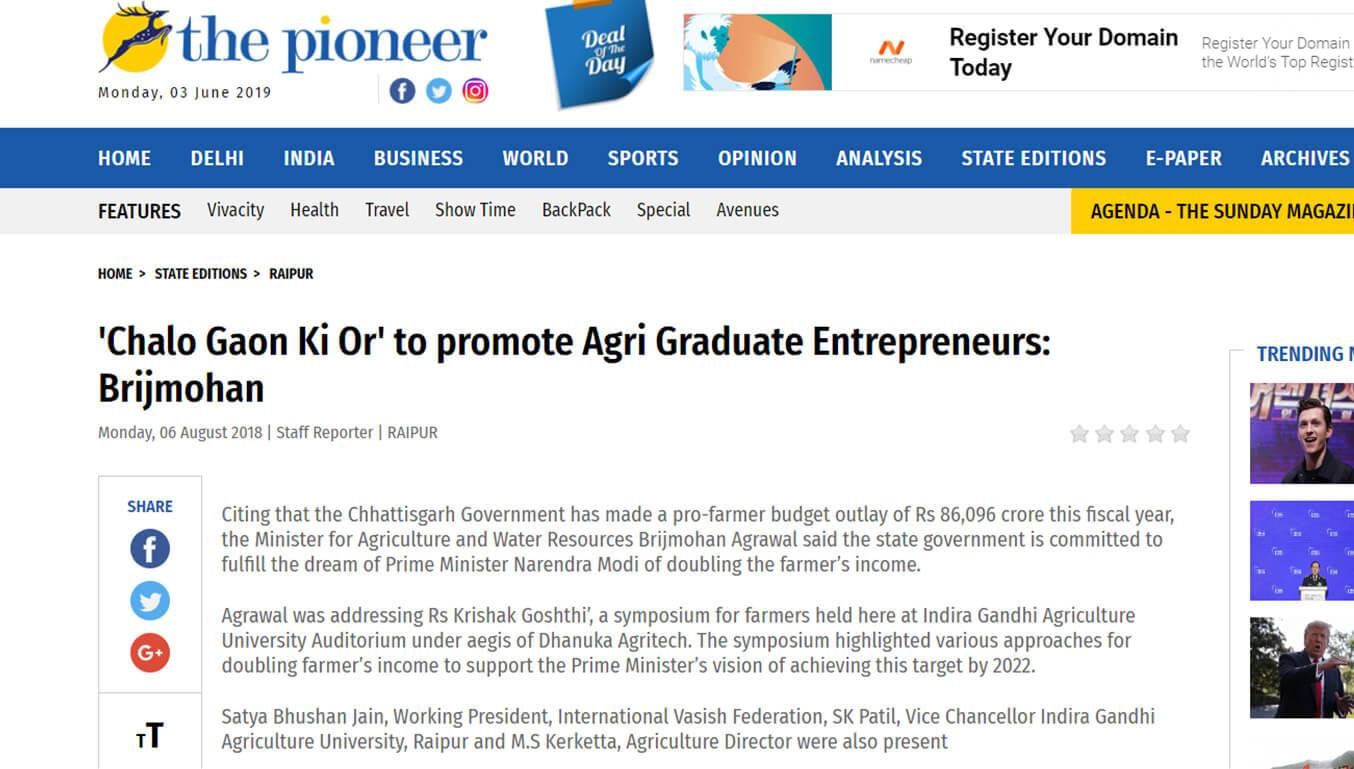Image resolution: width=1354 pixels, height=769 pixels.
Task: Share article via Facebook icon in Share box
Action: click(x=150, y=549)
